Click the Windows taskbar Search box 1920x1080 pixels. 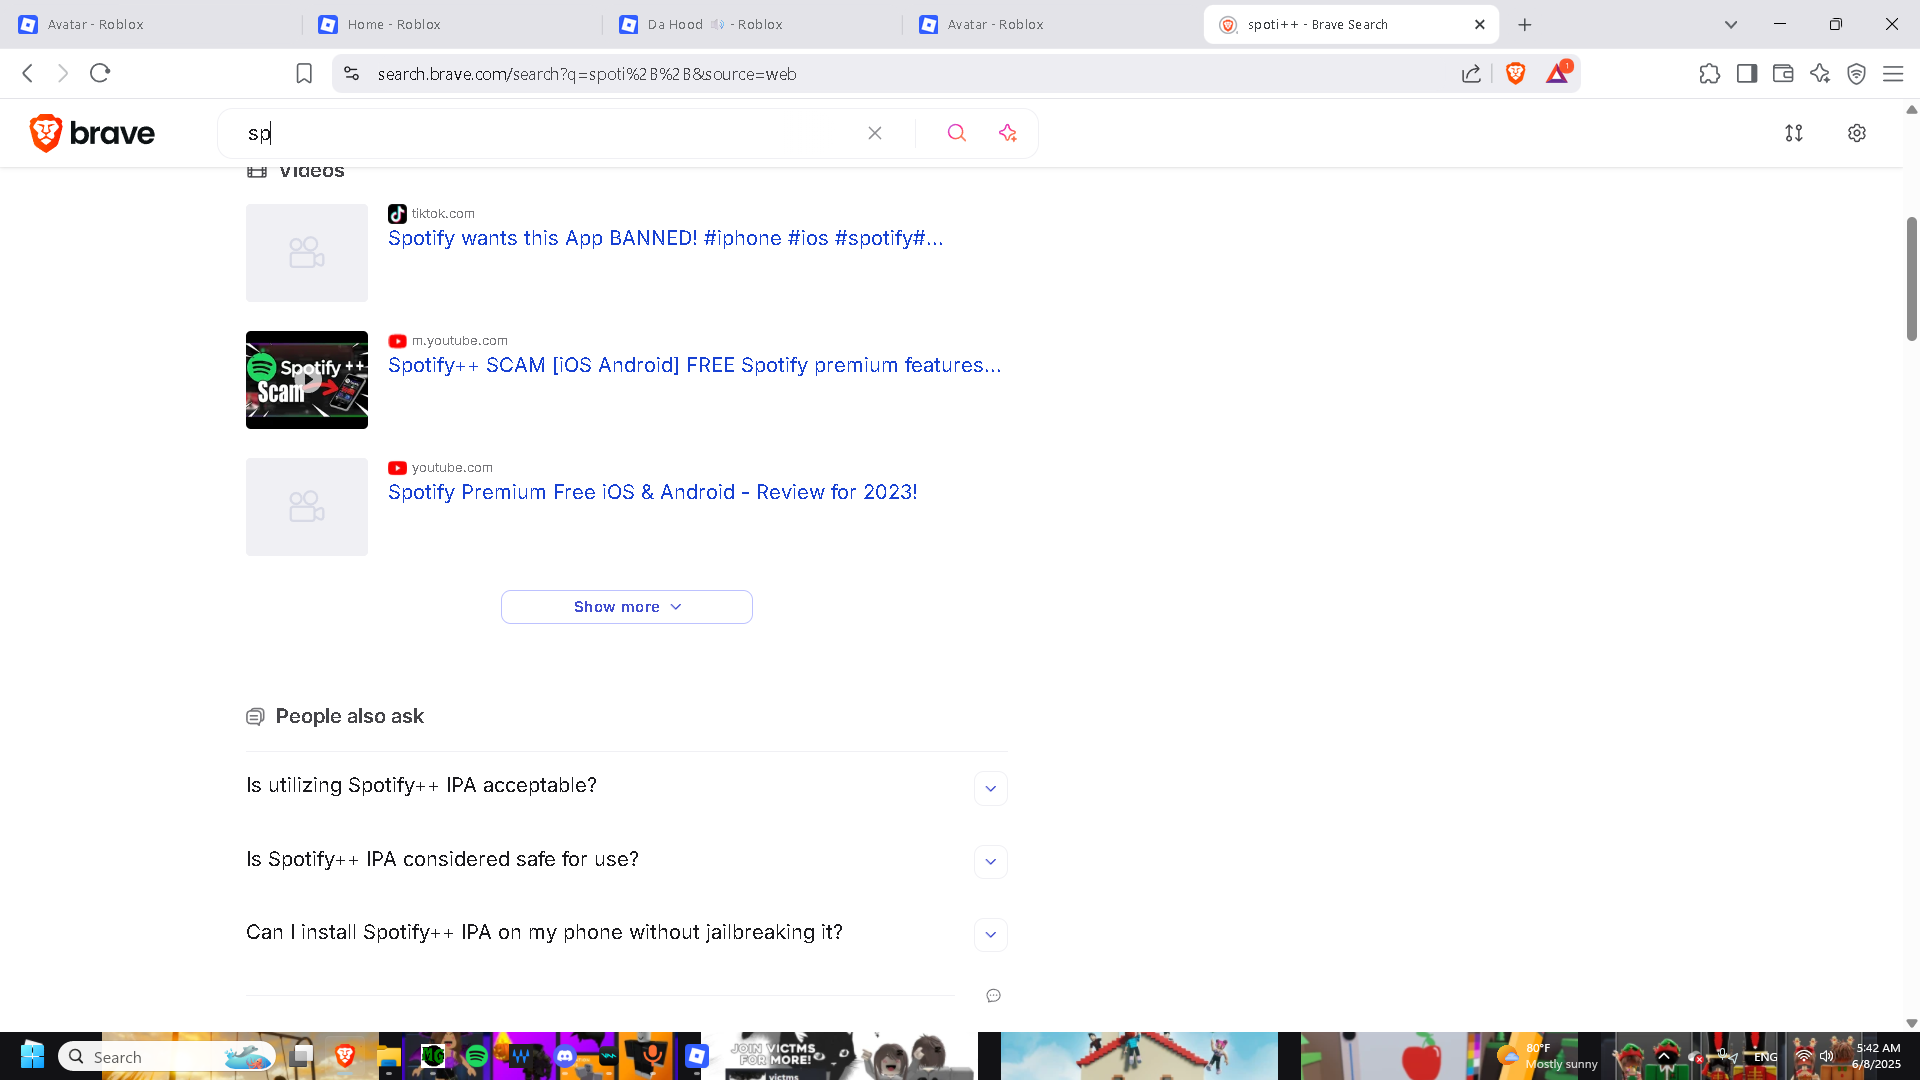click(166, 1056)
